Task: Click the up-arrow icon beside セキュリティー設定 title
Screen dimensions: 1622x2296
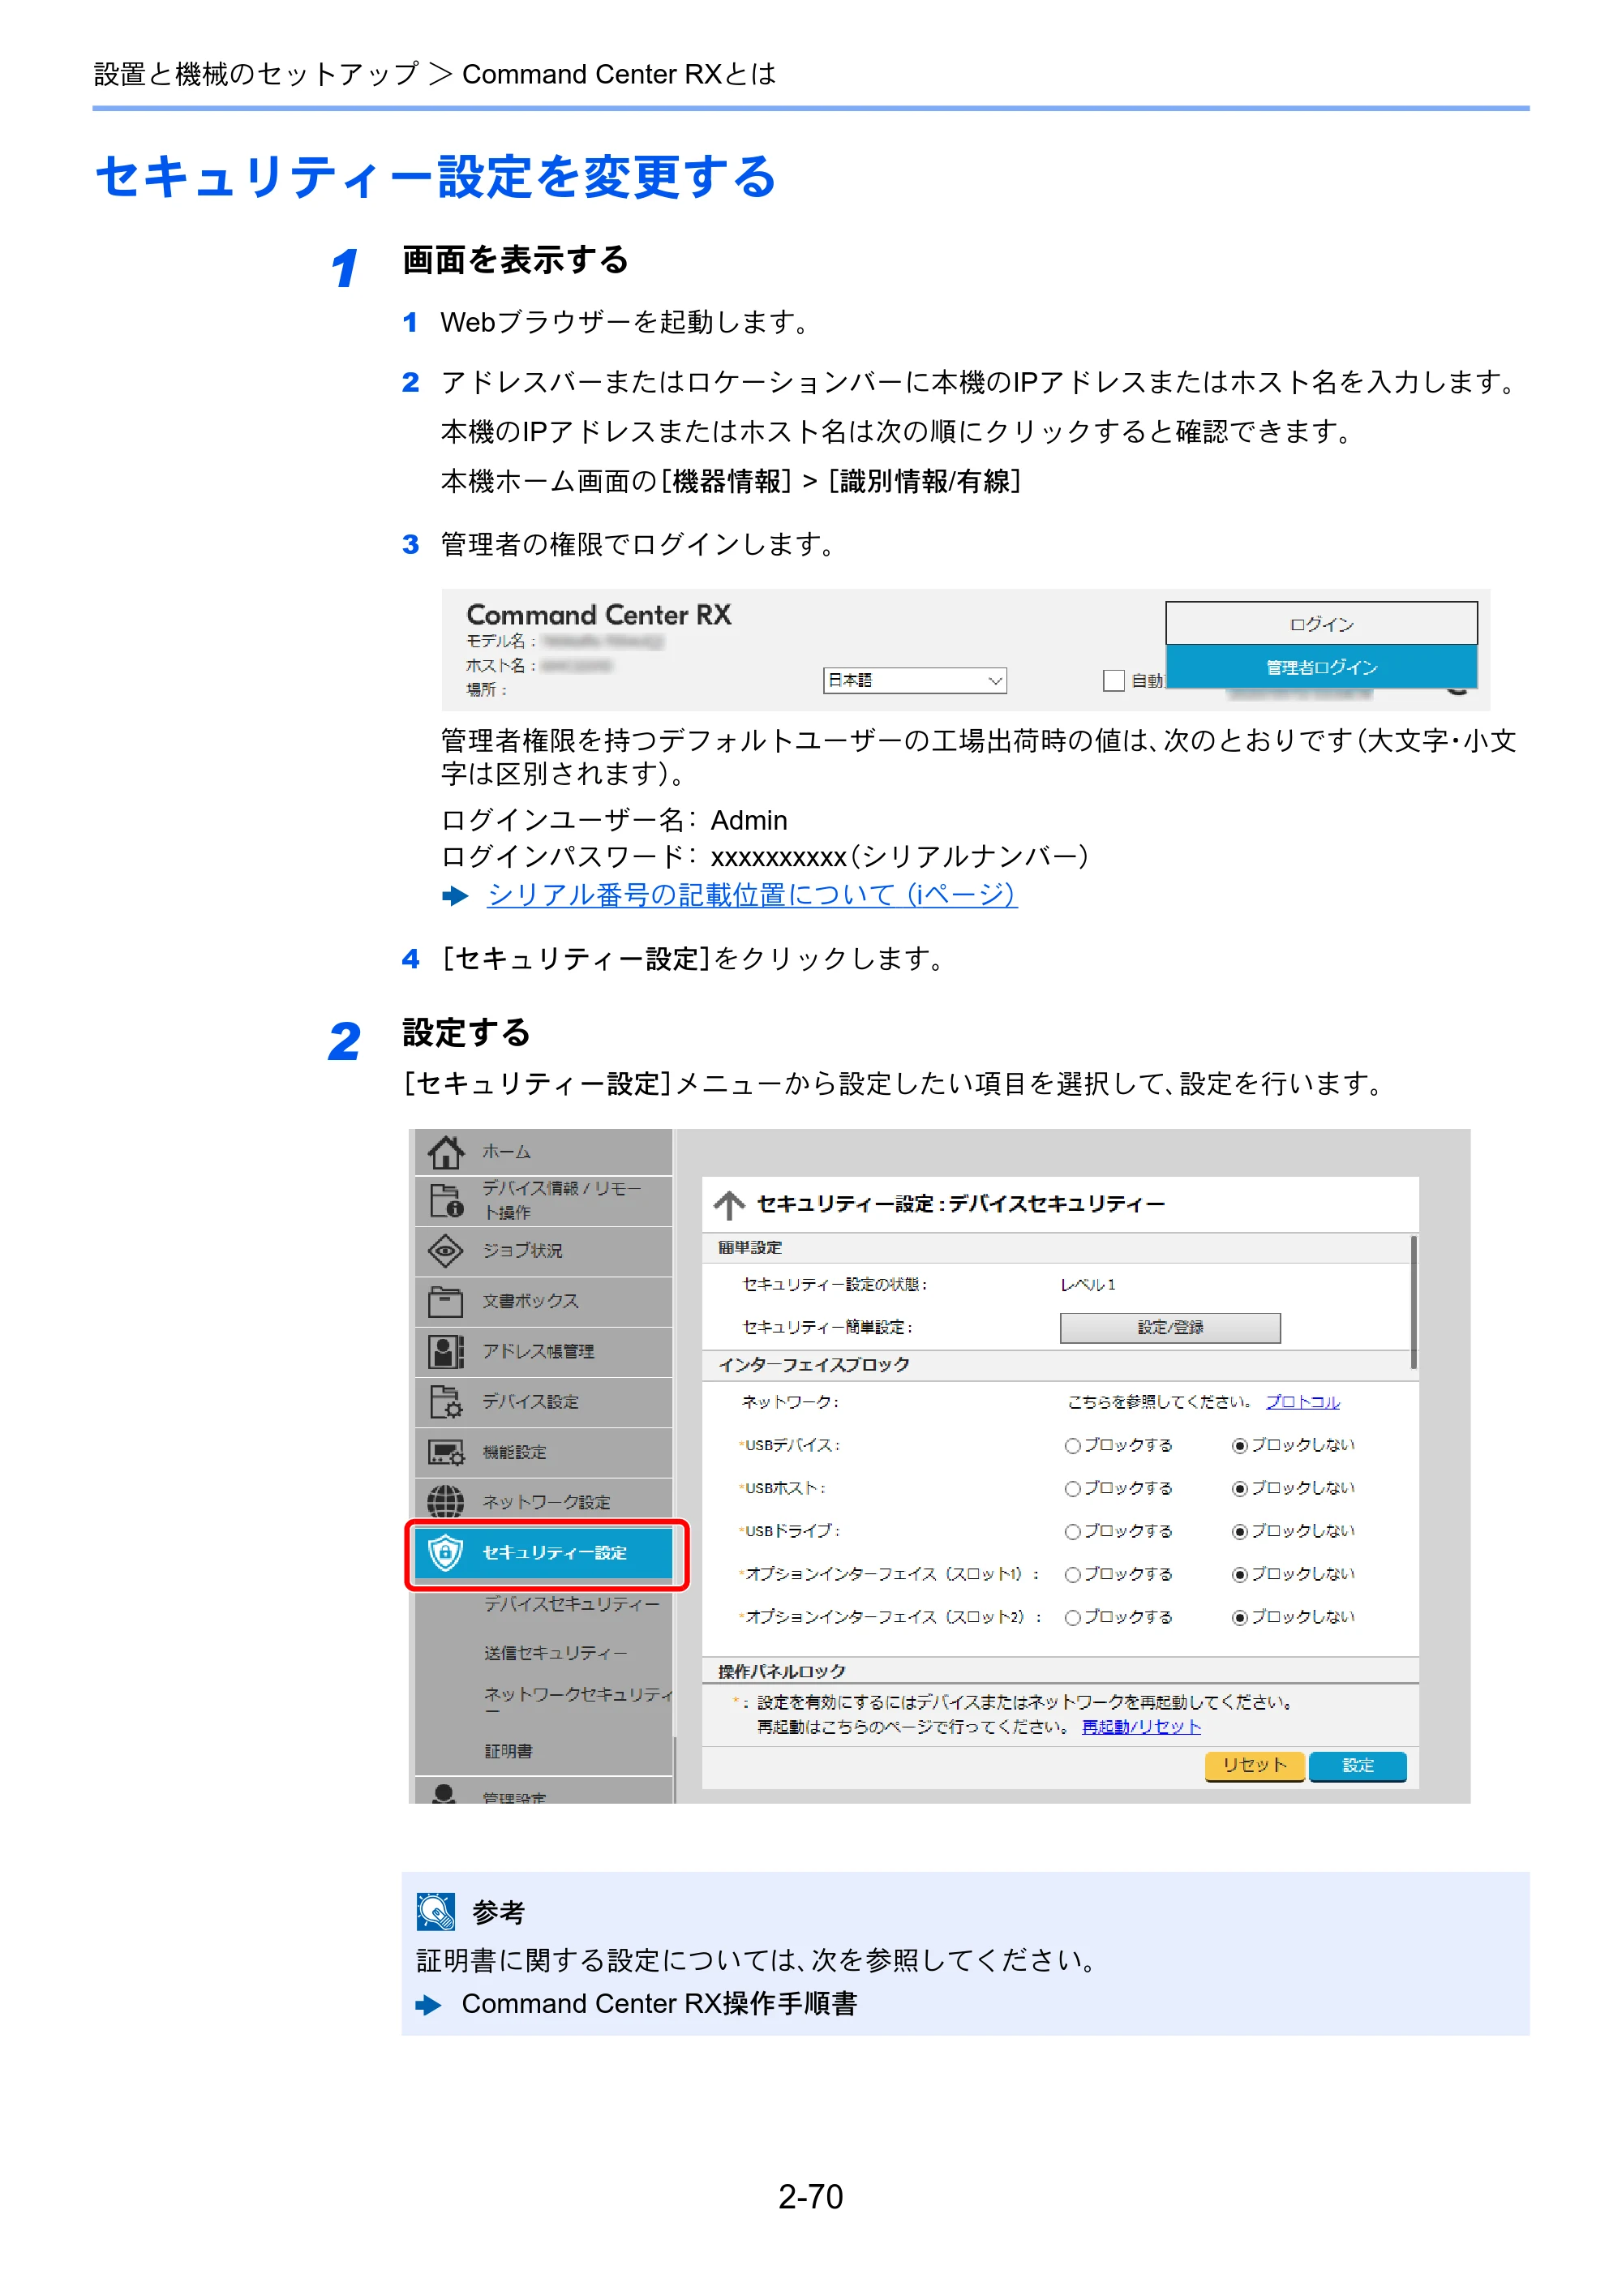Action: (729, 1205)
